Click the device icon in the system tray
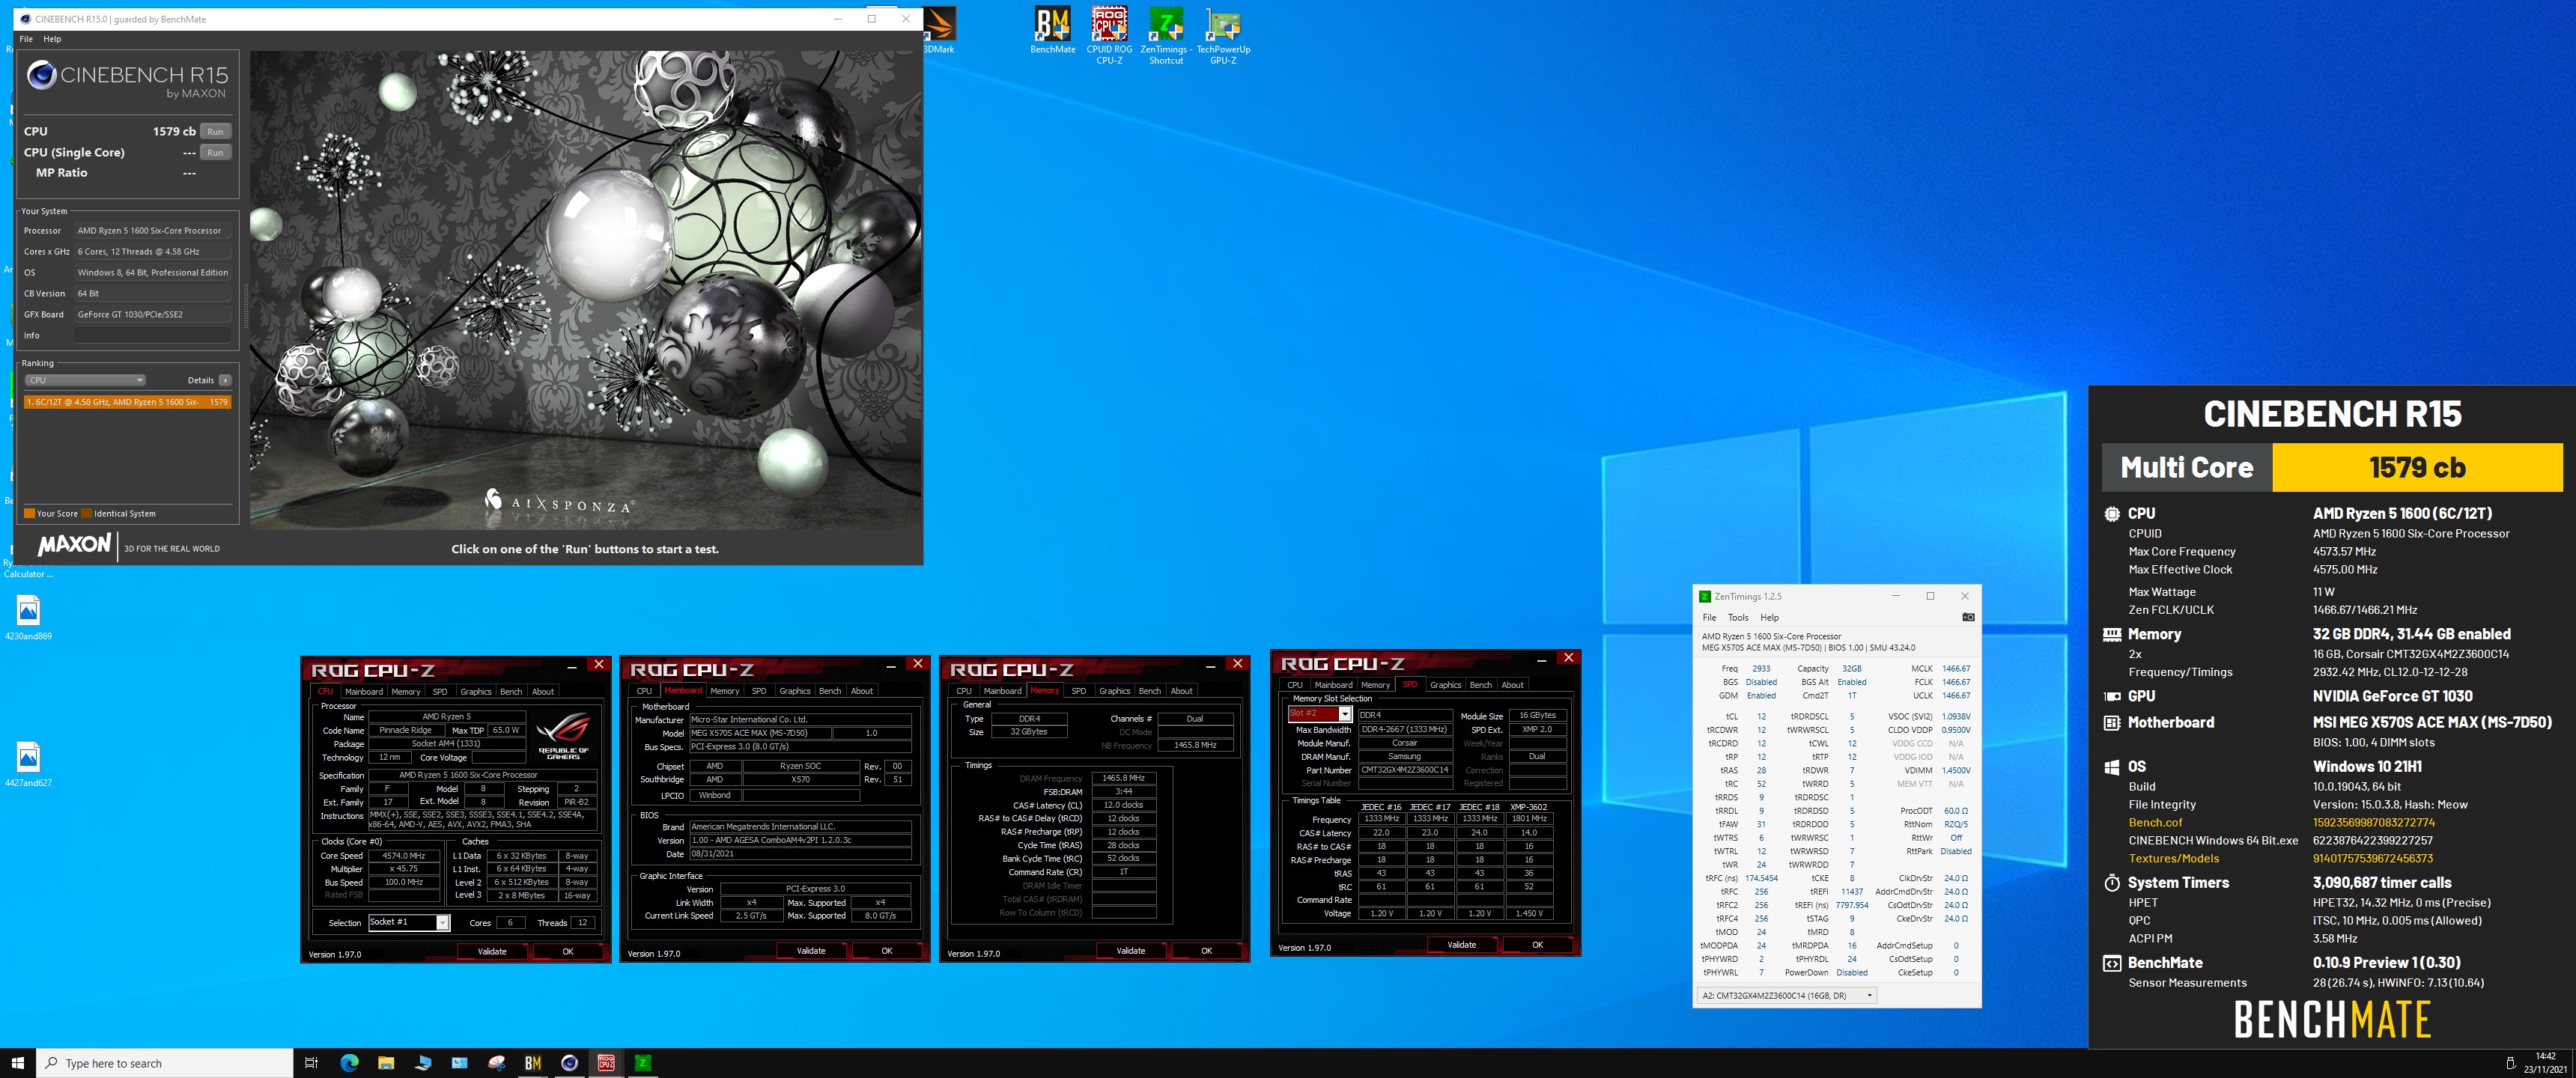 click(x=2510, y=1062)
